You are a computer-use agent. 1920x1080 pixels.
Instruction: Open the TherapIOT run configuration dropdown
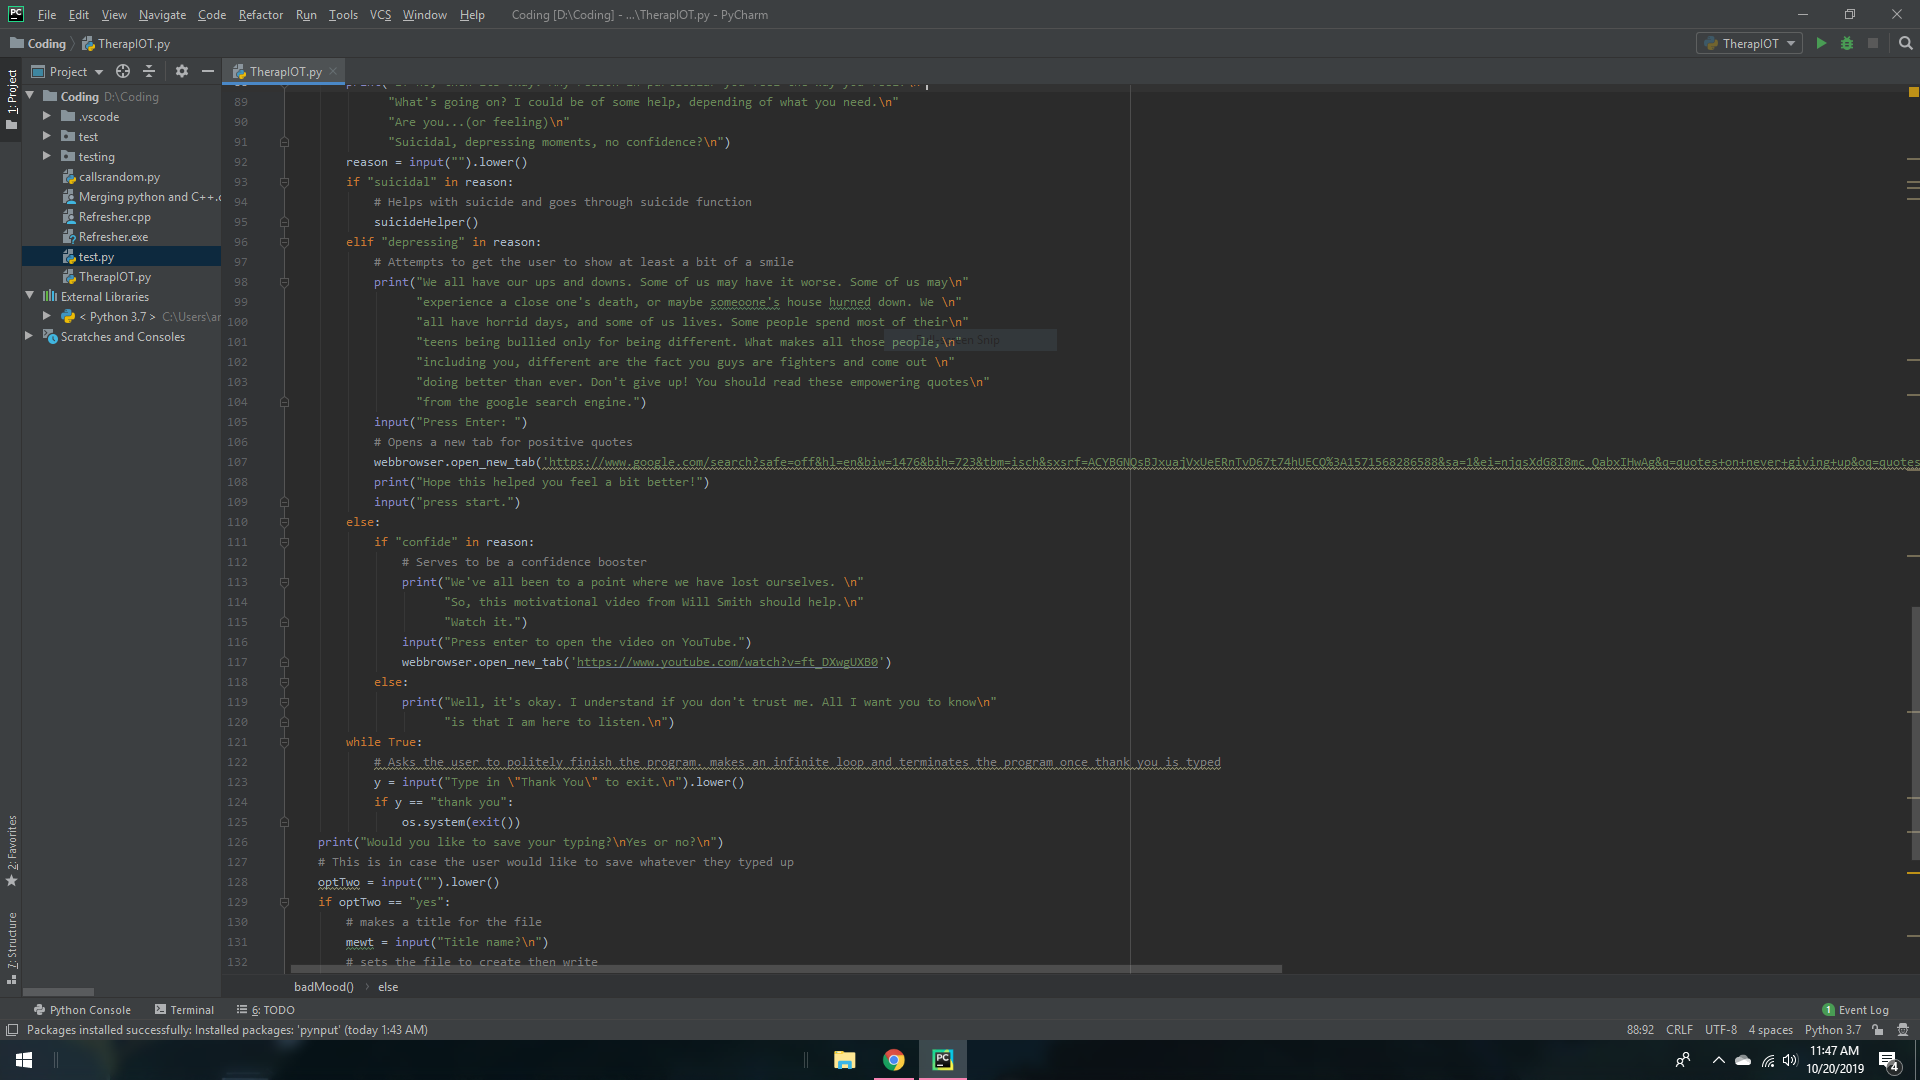pyautogui.click(x=1749, y=43)
